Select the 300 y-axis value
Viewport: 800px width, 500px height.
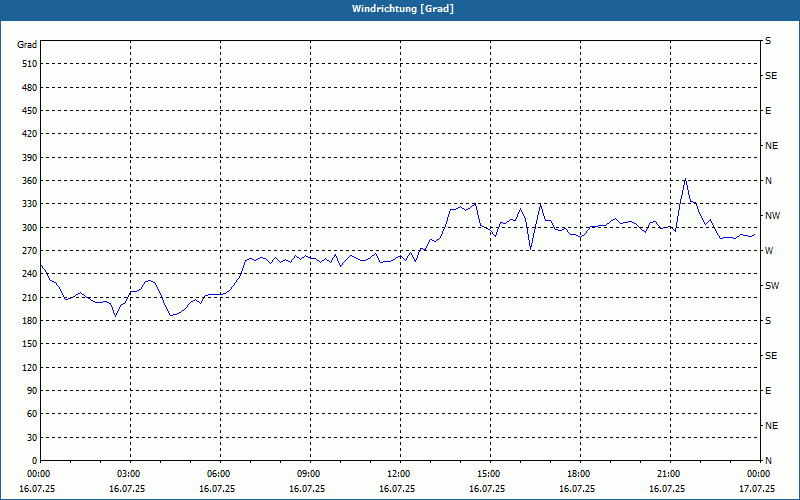30,228
